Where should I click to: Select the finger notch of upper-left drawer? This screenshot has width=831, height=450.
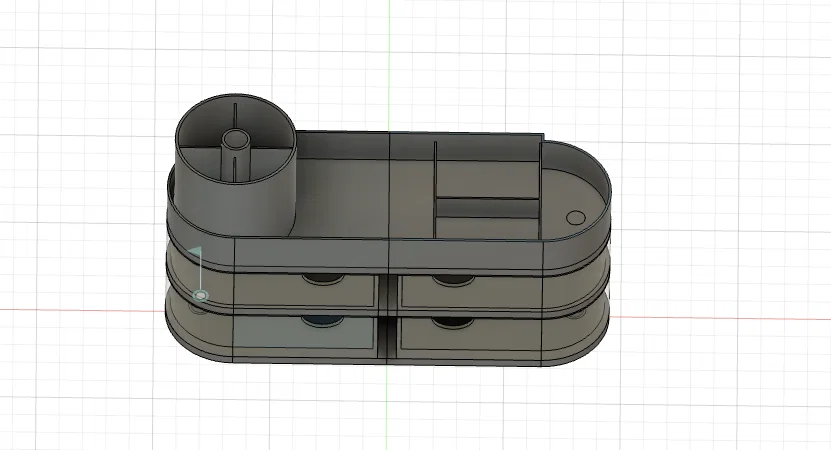click(x=323, y=279)
